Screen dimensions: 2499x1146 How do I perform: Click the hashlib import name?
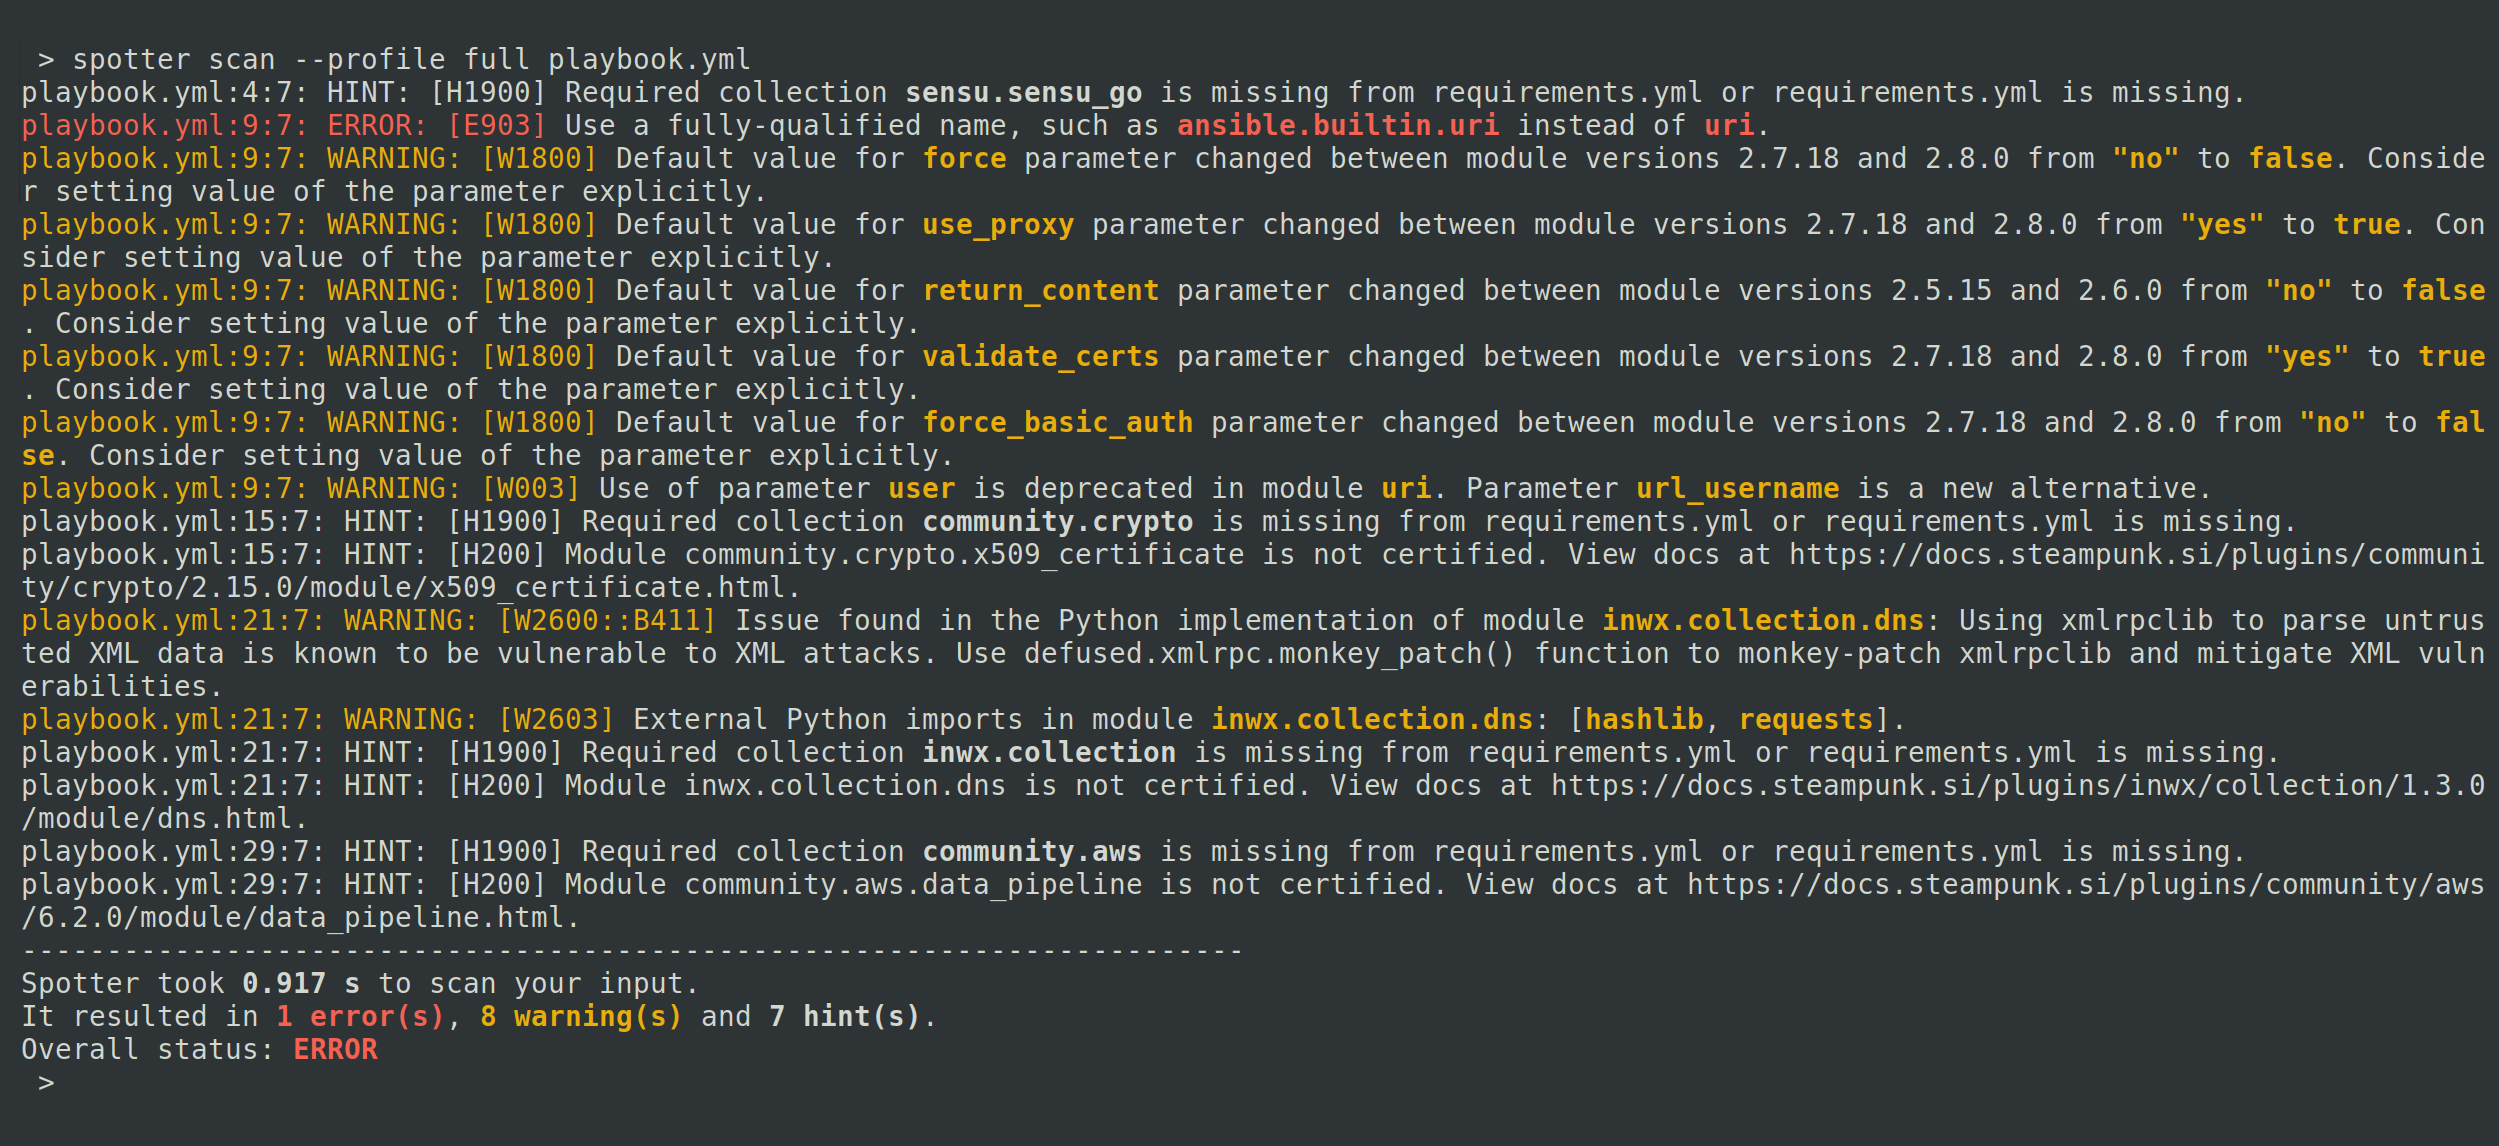1644,720
